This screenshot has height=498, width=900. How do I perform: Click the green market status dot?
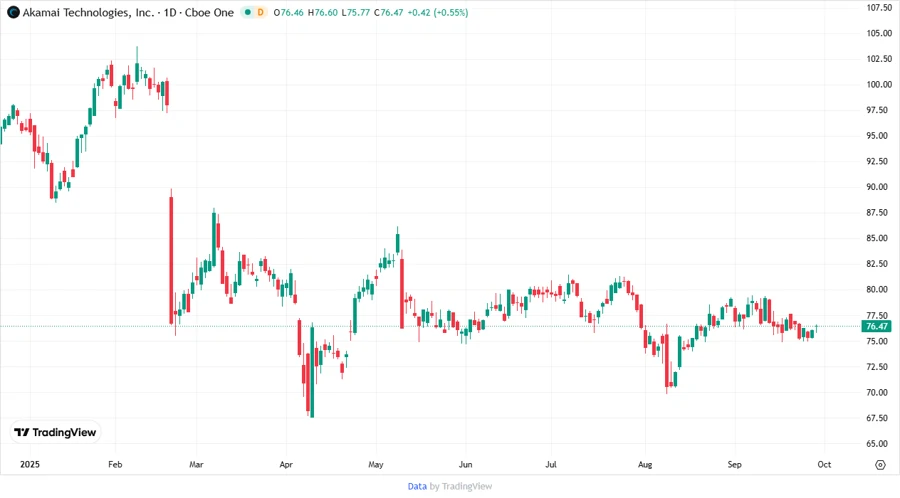(x=248, y=12)
